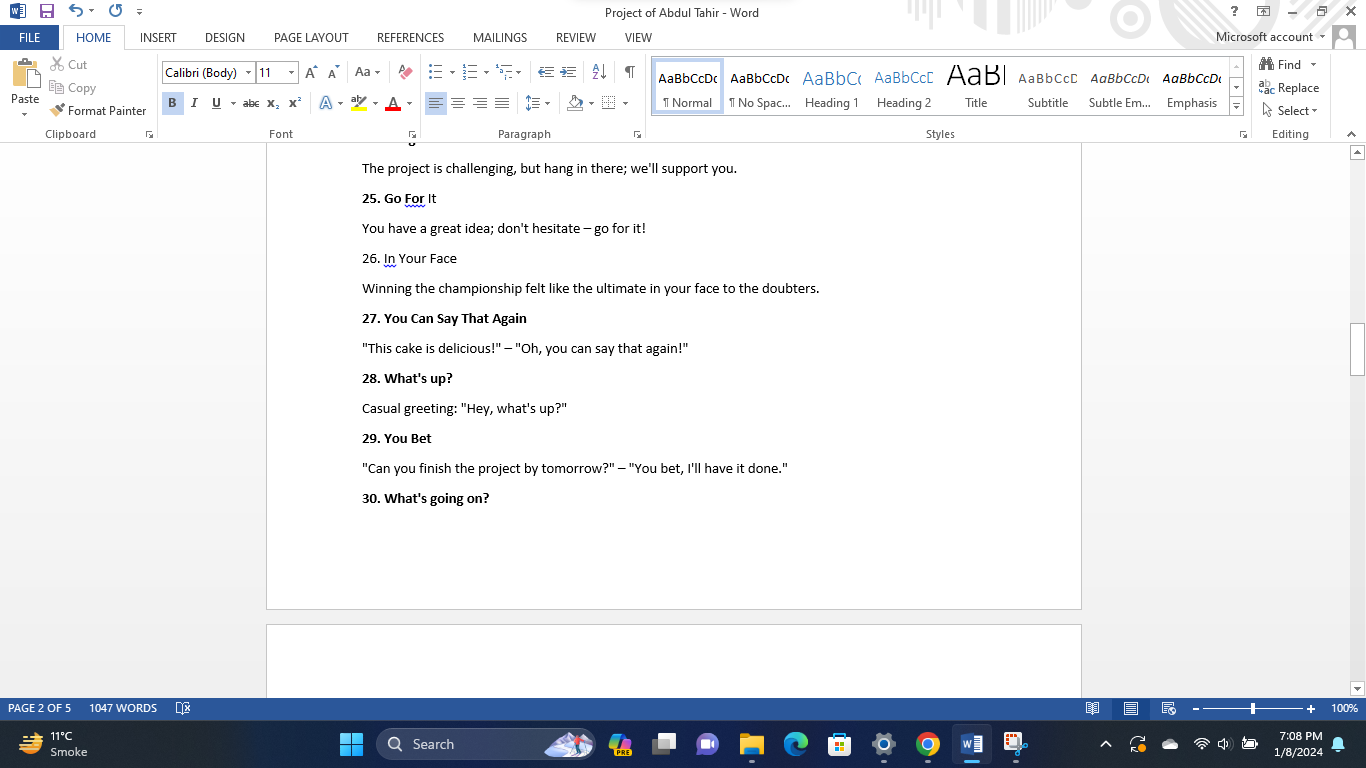Open the Calibri (Body) font name dropdown
Image resolution: width=1366 pixels, height=768 pixels.
[249, 72]
